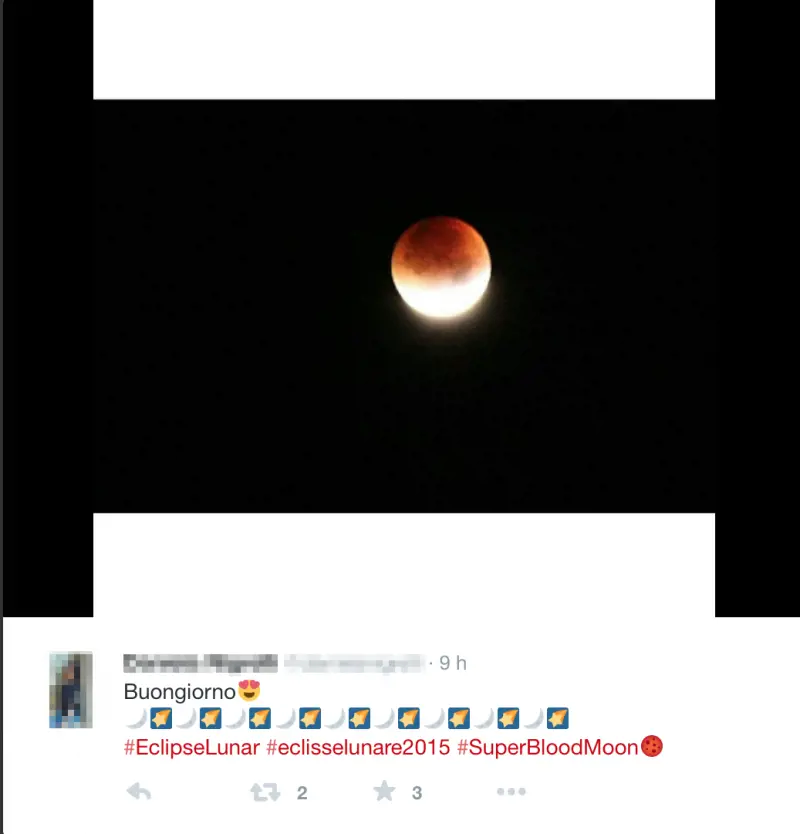Click the blurred username handle
Viewport: 800px width, 834px height.
(x=355, y=663)
